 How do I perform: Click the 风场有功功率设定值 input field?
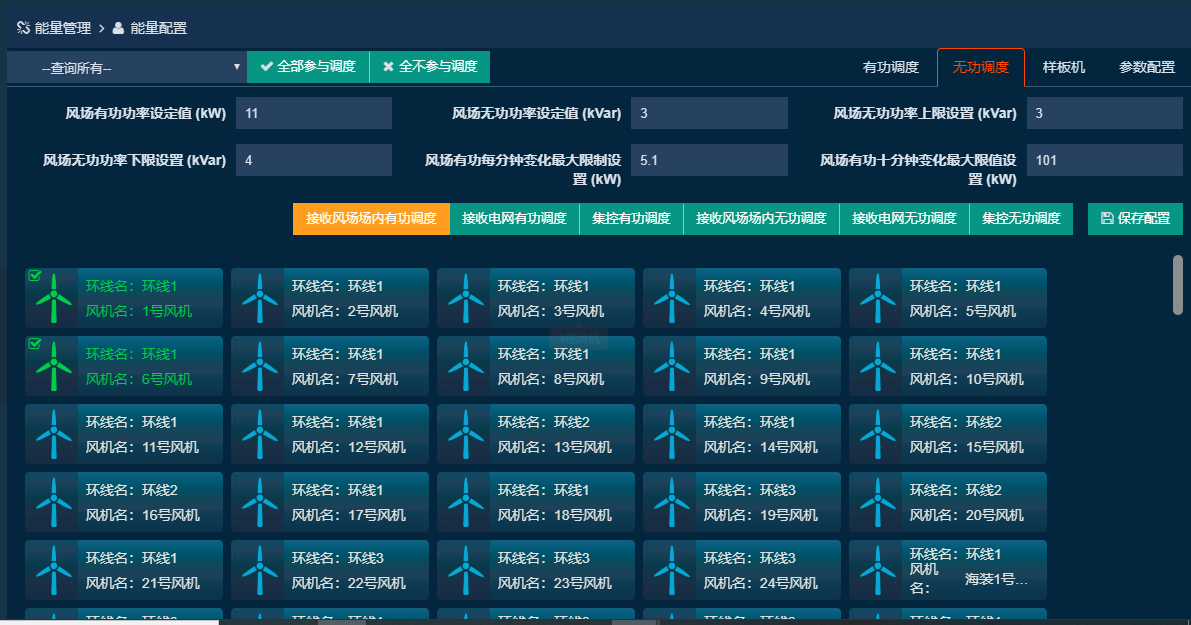tap(314, 112)
